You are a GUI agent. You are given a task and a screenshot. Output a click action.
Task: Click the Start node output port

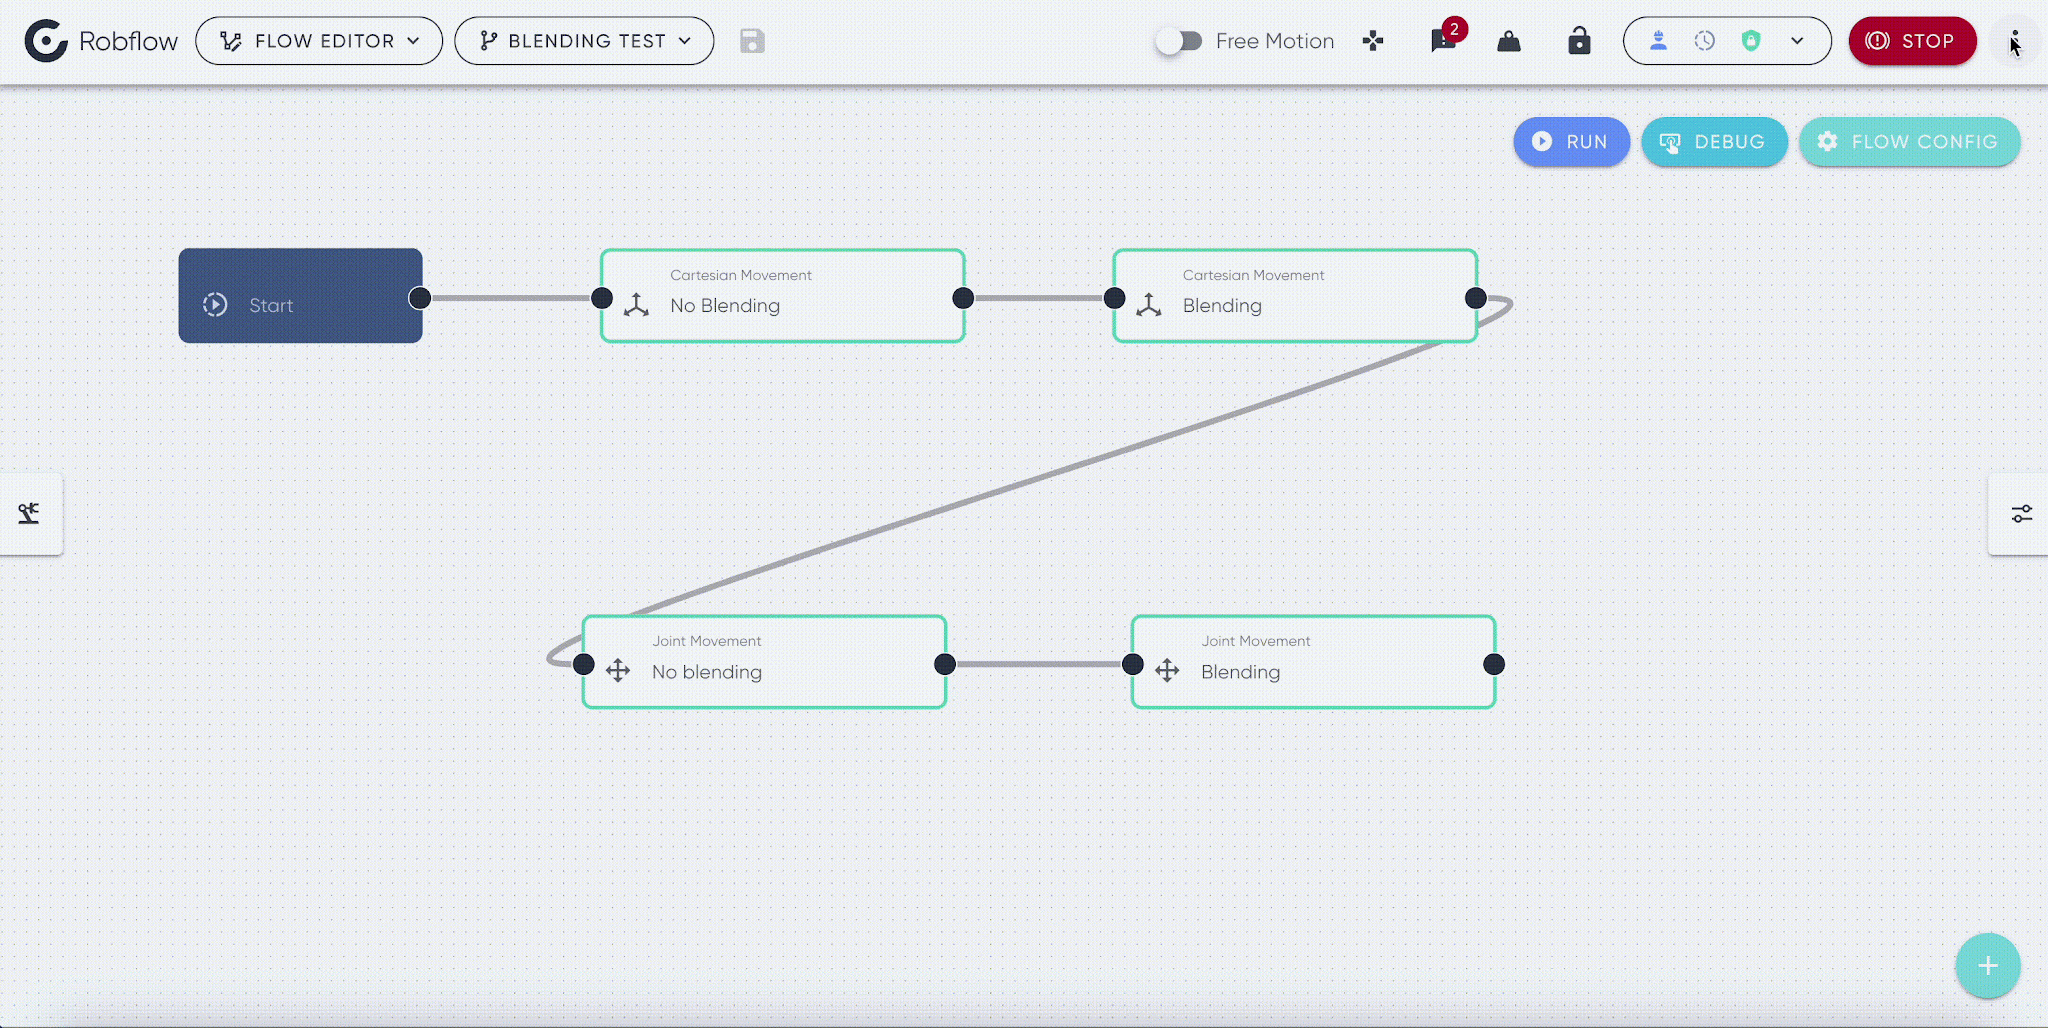[420, 298]
